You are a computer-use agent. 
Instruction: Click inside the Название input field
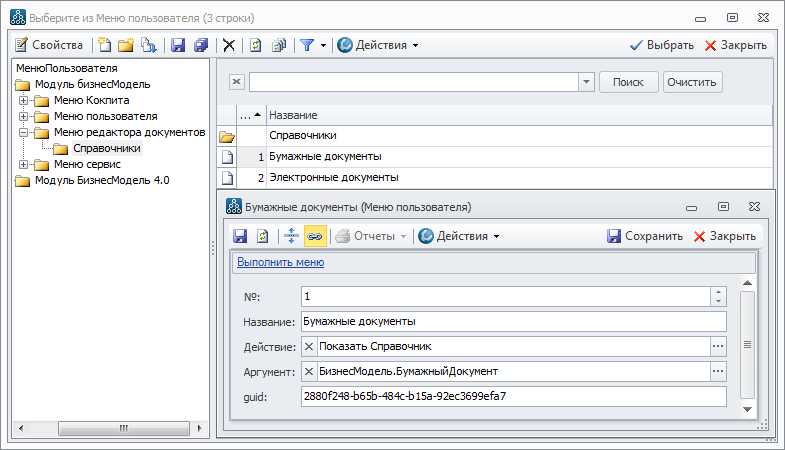coord(513,322)
